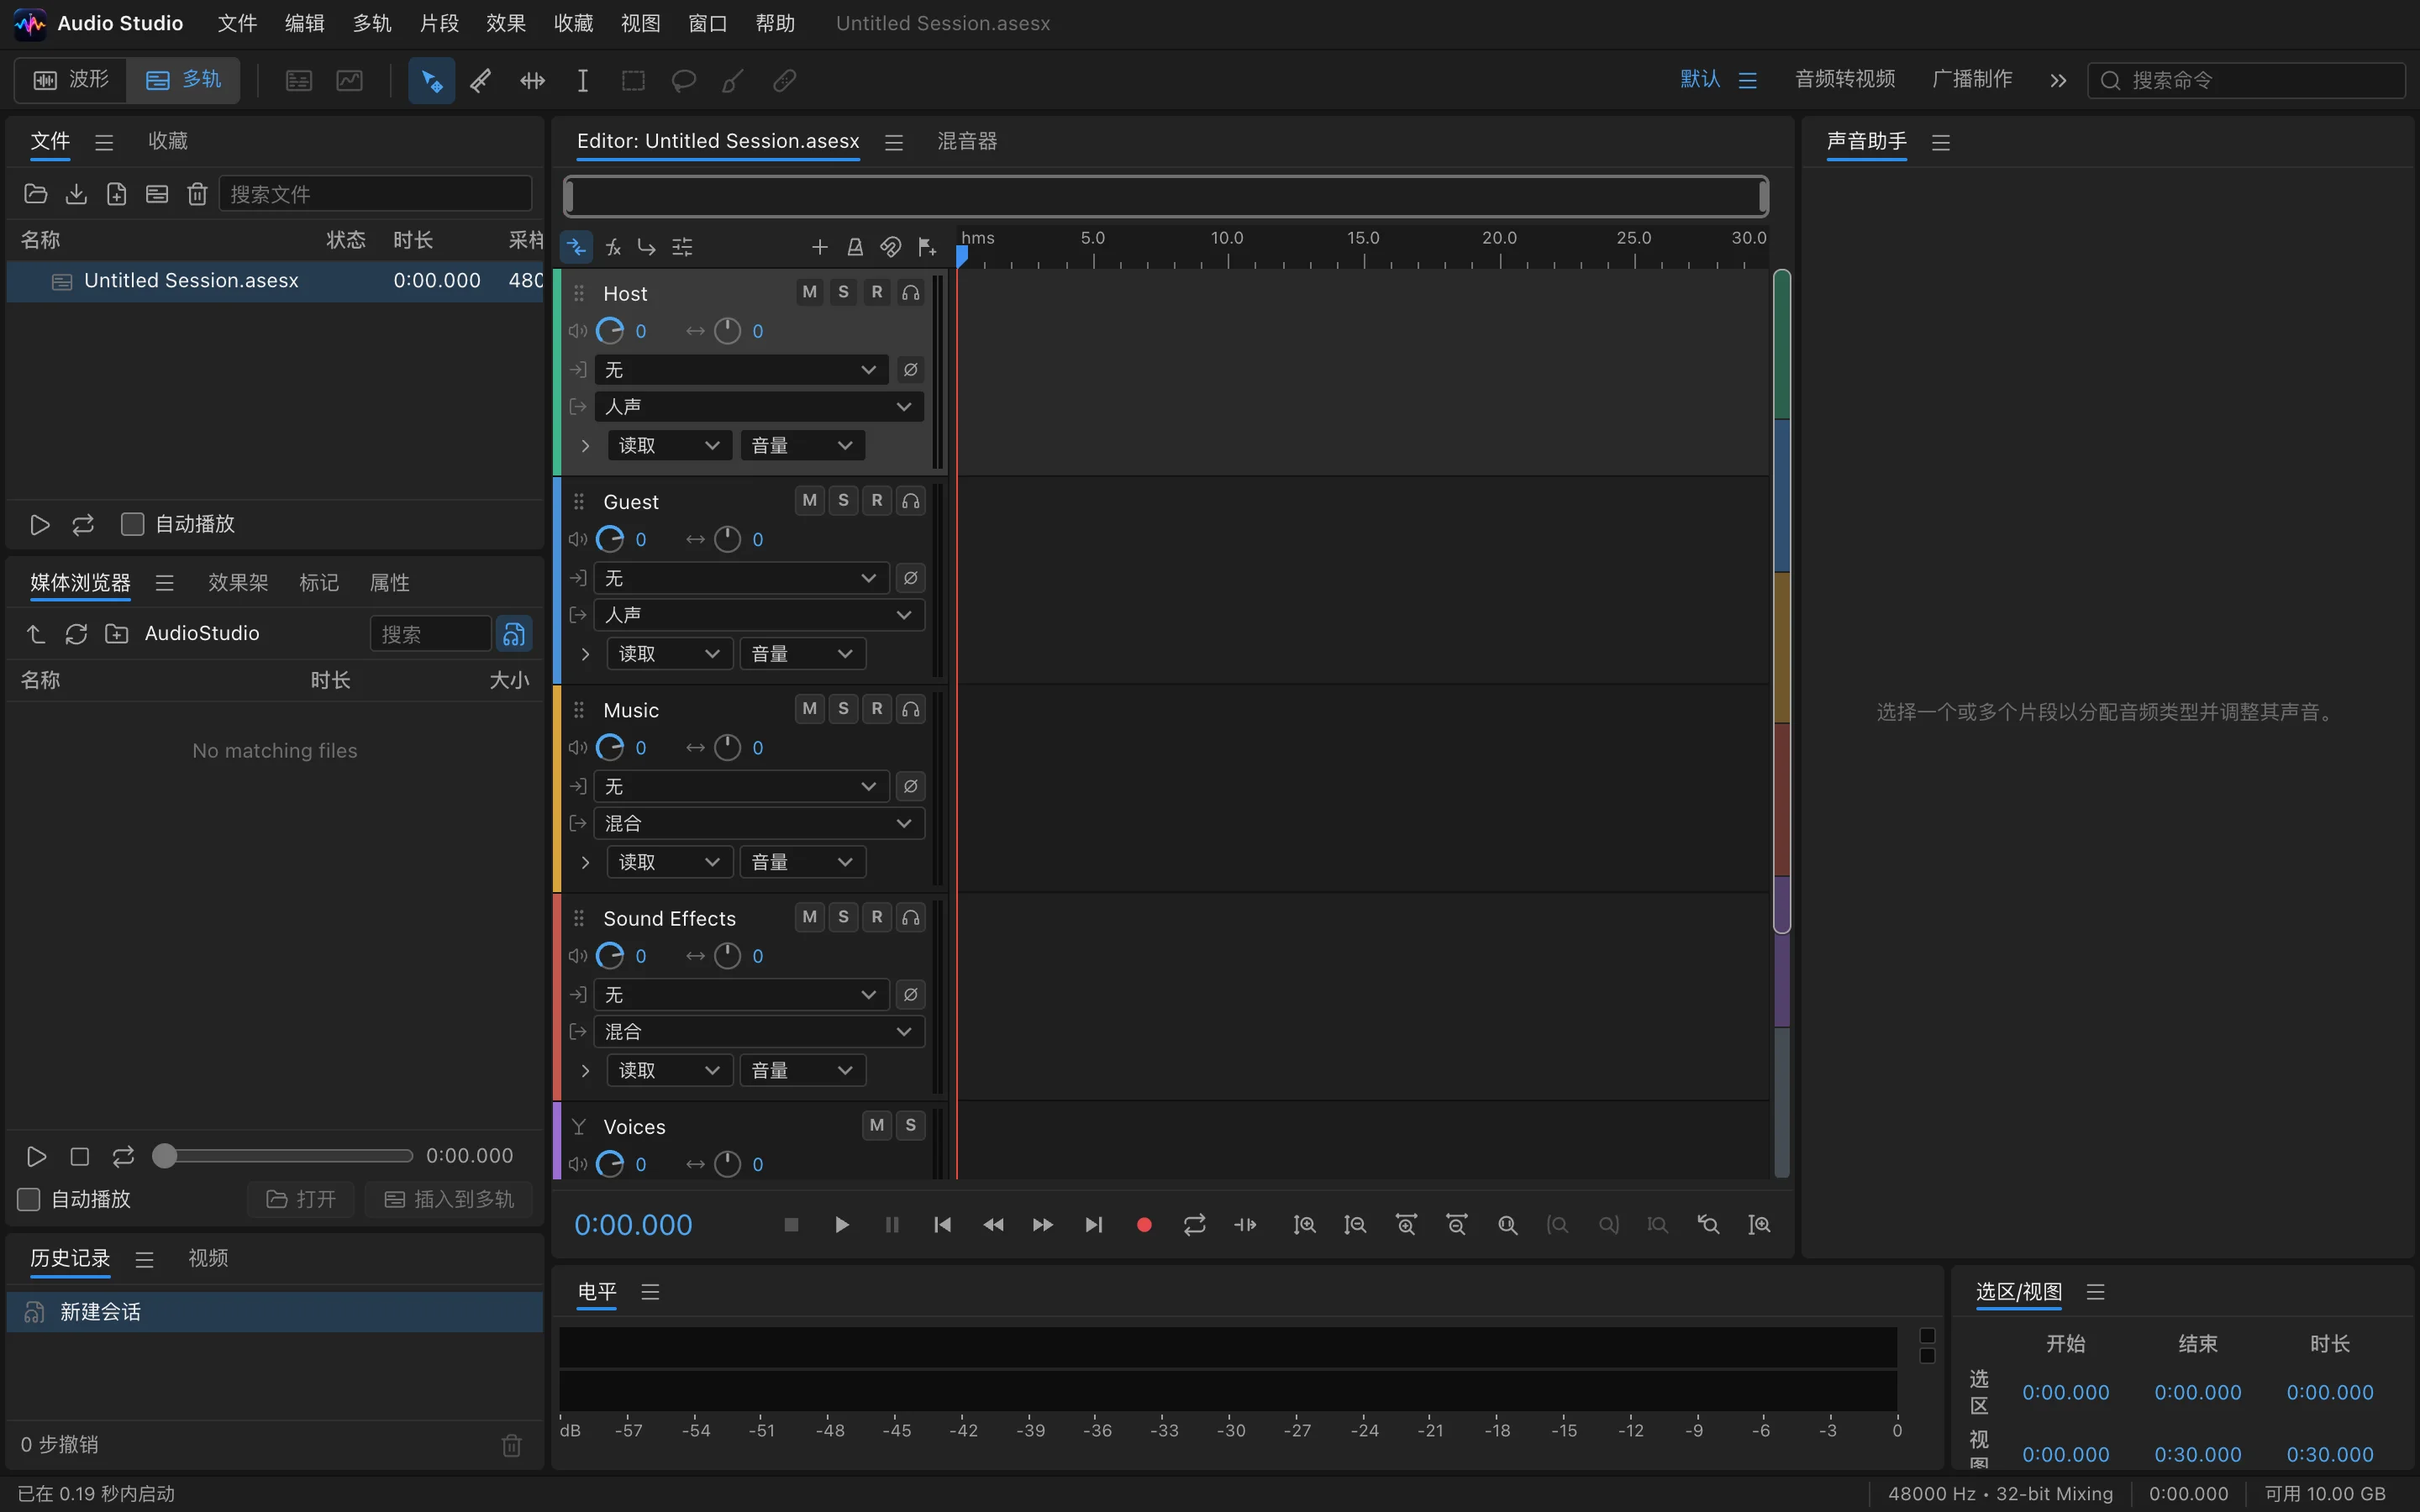This screenshot has width=2420, height=1512.
Task: Mute the Voices bus track
Action: click(x=877, y=1125)
